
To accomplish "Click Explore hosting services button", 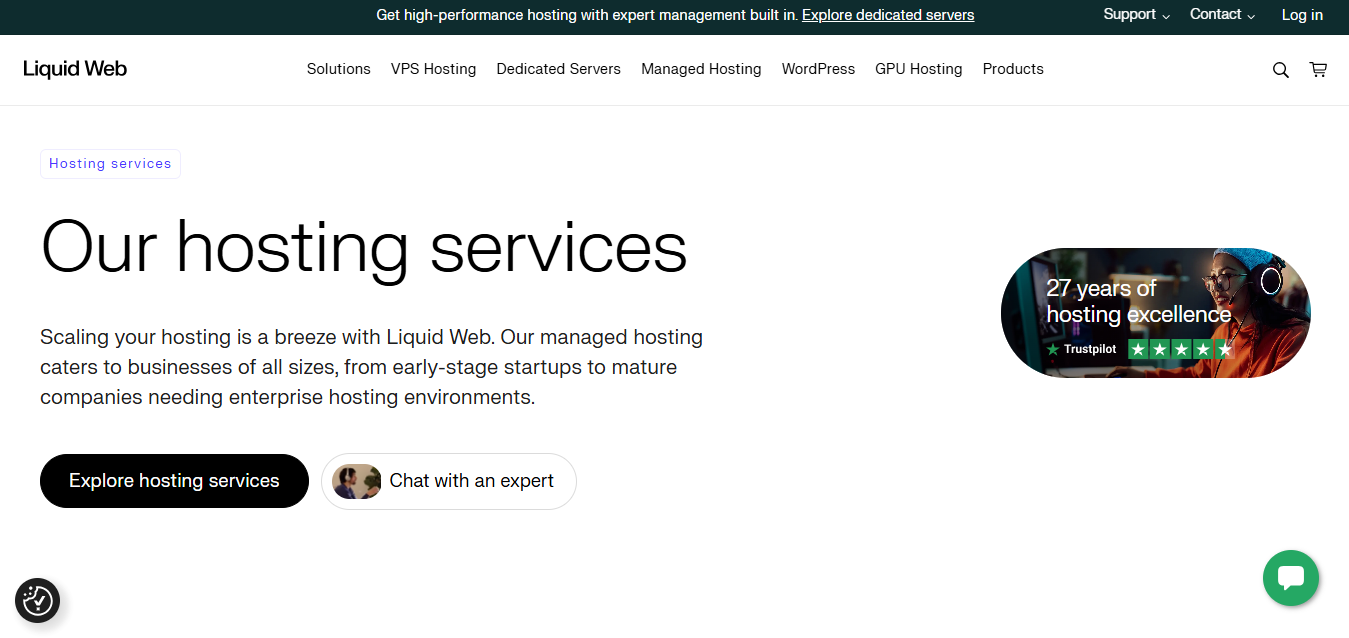I will tap(174, 481).
